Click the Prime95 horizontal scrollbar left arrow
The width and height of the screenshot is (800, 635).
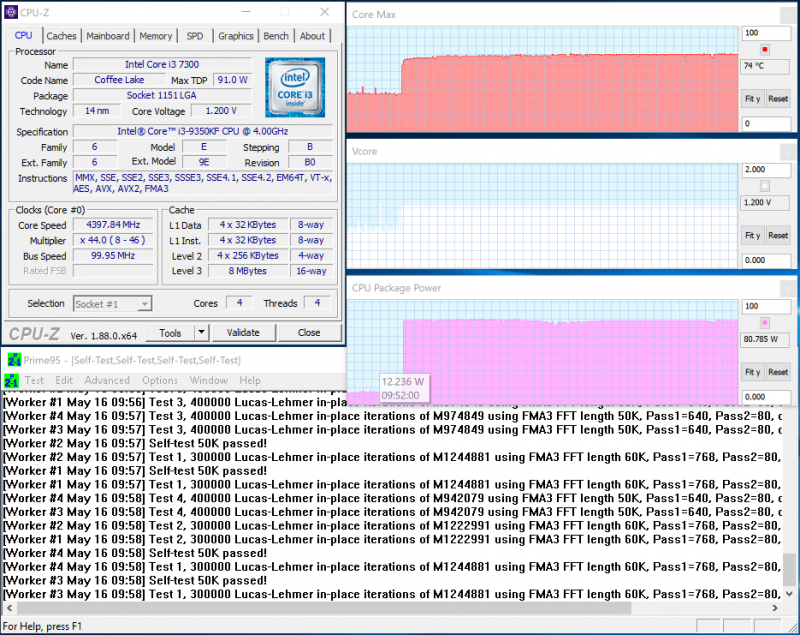[9, 608]
